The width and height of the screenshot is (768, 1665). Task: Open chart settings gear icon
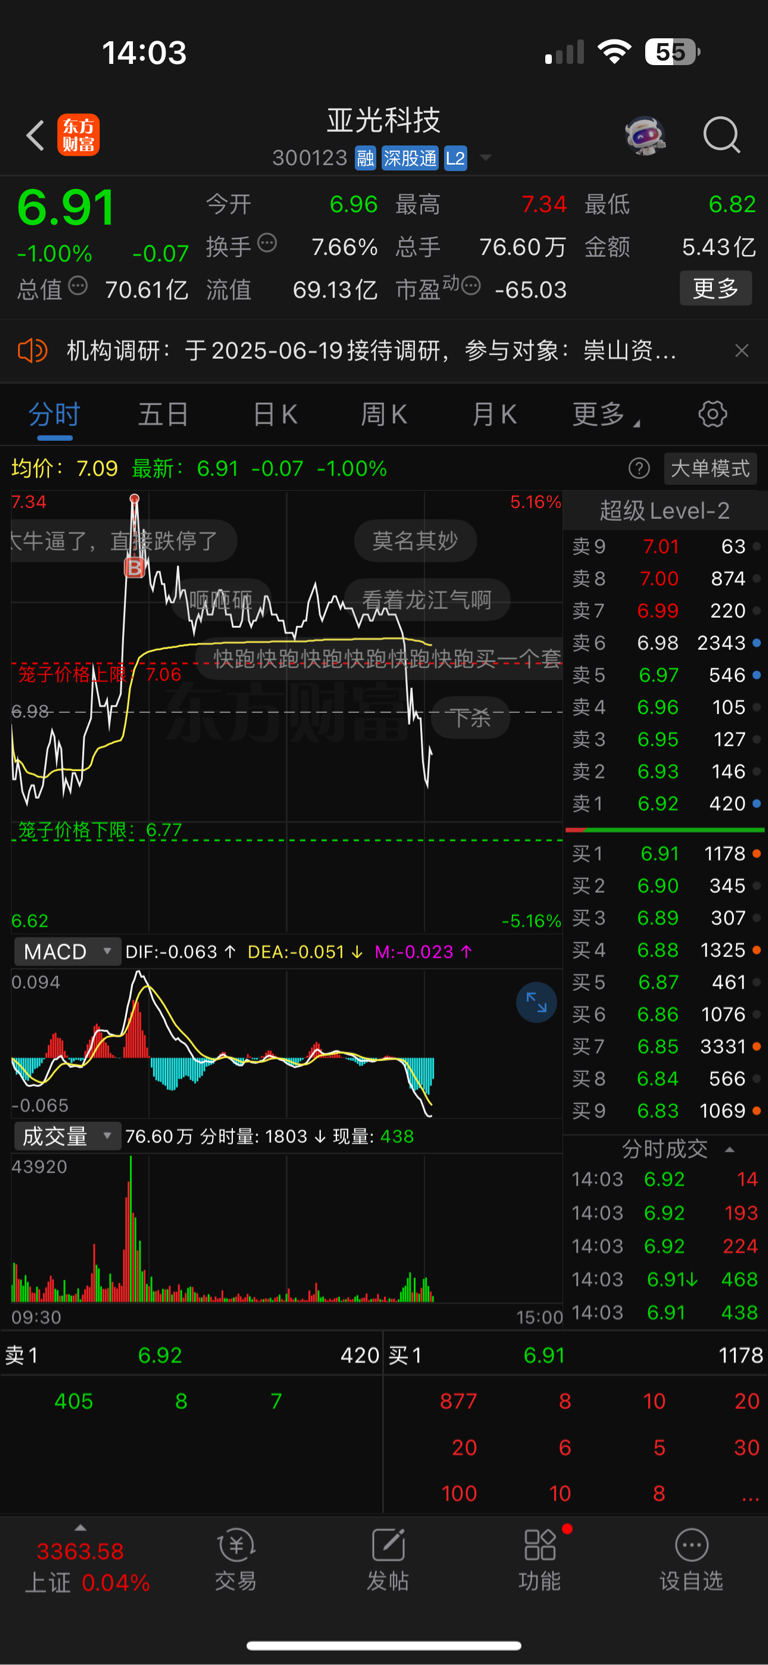pyautogui.click(x=712, y=414)
